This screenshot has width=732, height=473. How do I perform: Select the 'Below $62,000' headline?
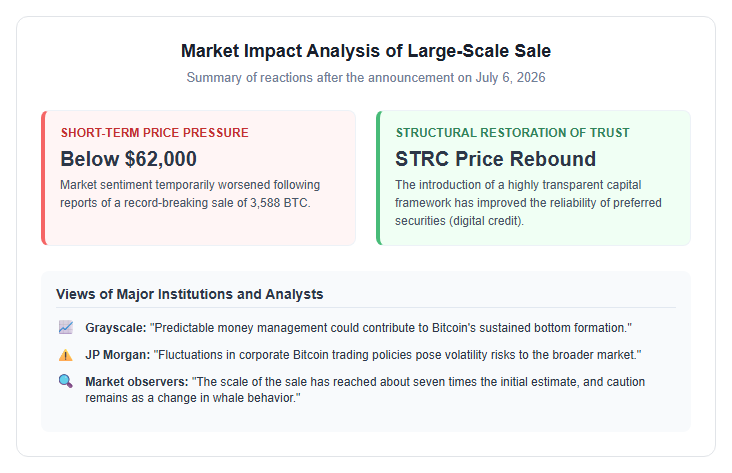[128, 159]
